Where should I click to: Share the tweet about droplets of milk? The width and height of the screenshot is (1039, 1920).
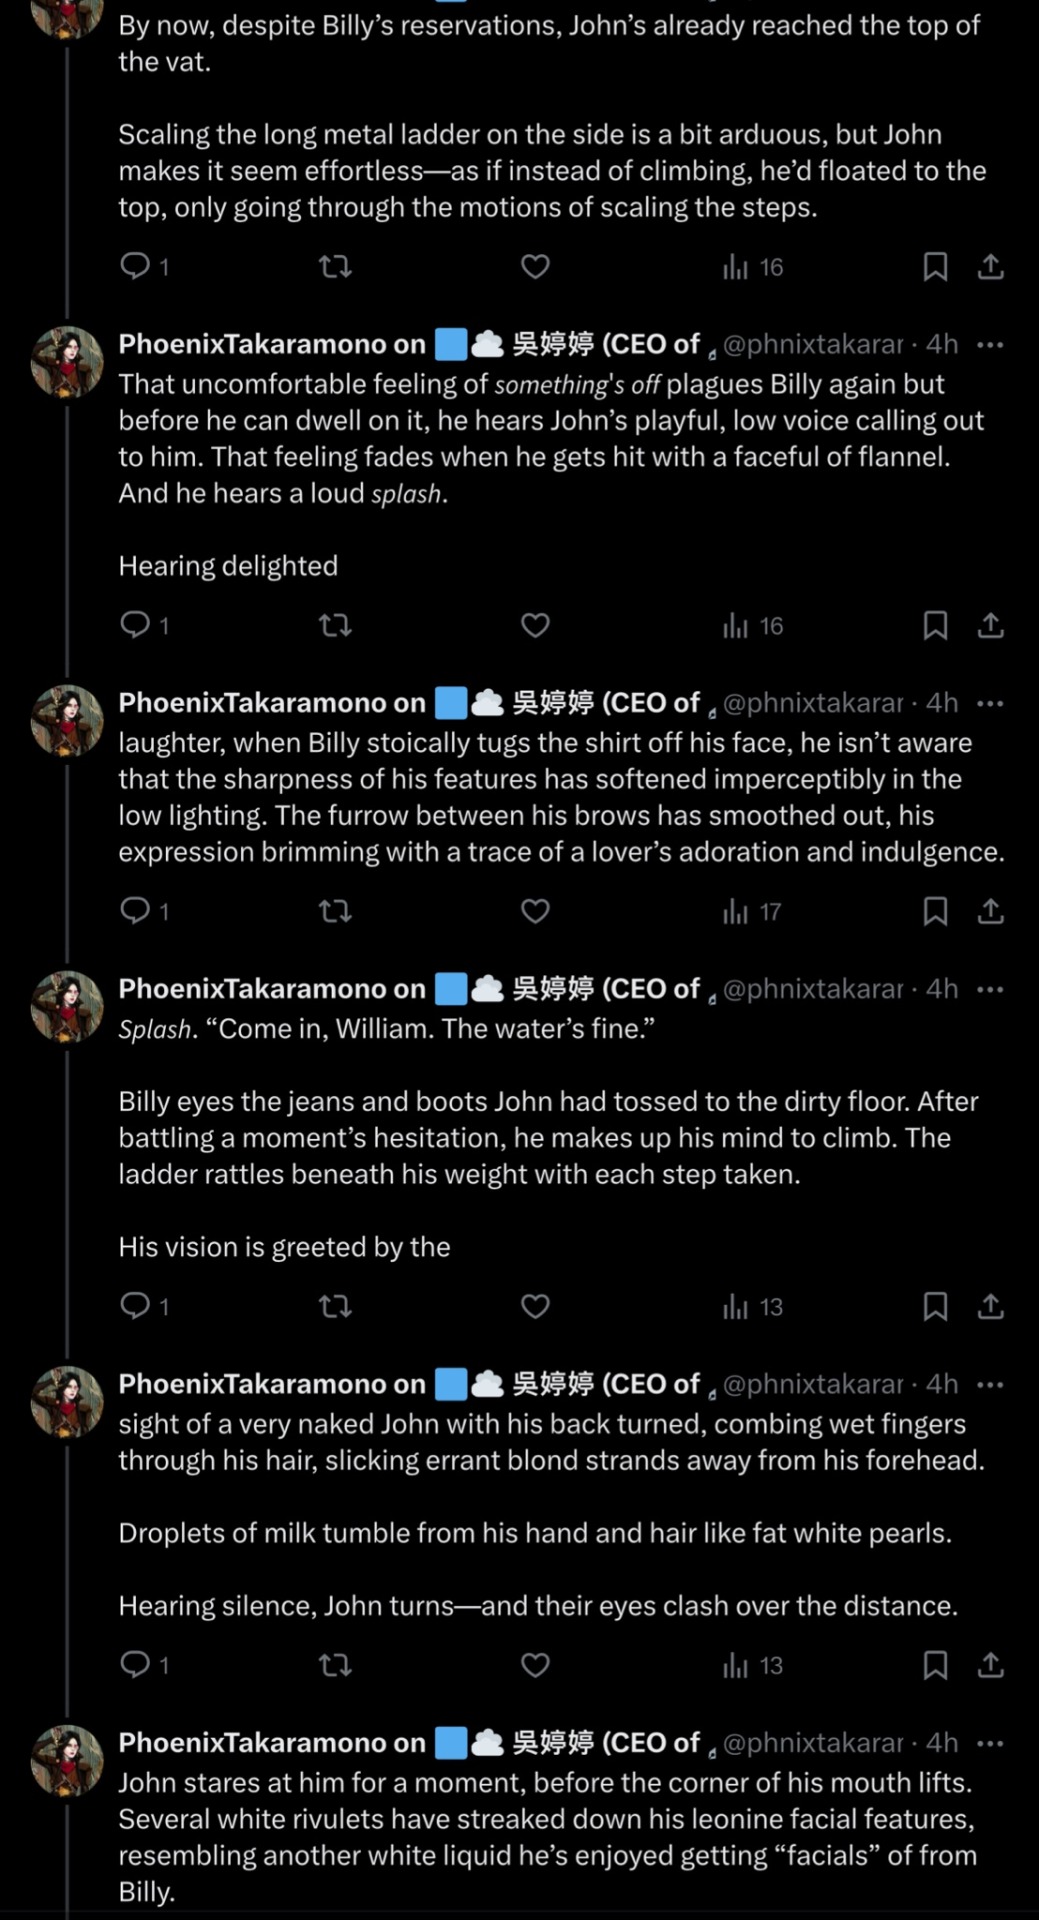pyautogui.click(x=990, y=1665)
